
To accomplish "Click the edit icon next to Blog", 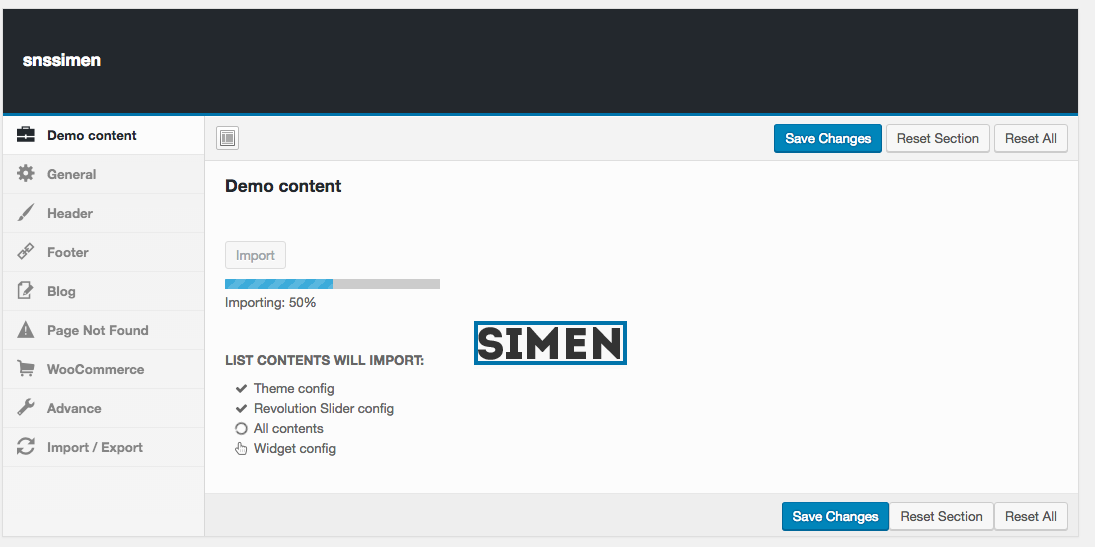I will coord(26,291).
